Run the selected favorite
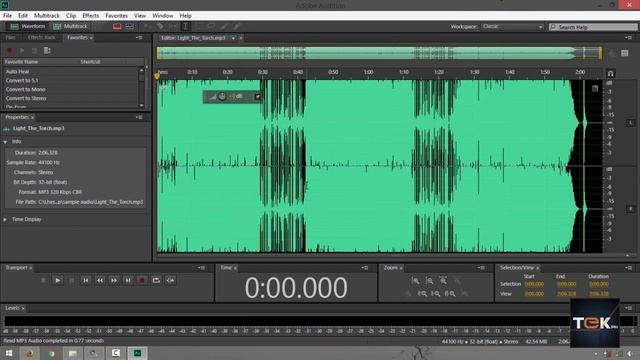The height and width of the screenshot is (360, 640). (x=22, y=50)
